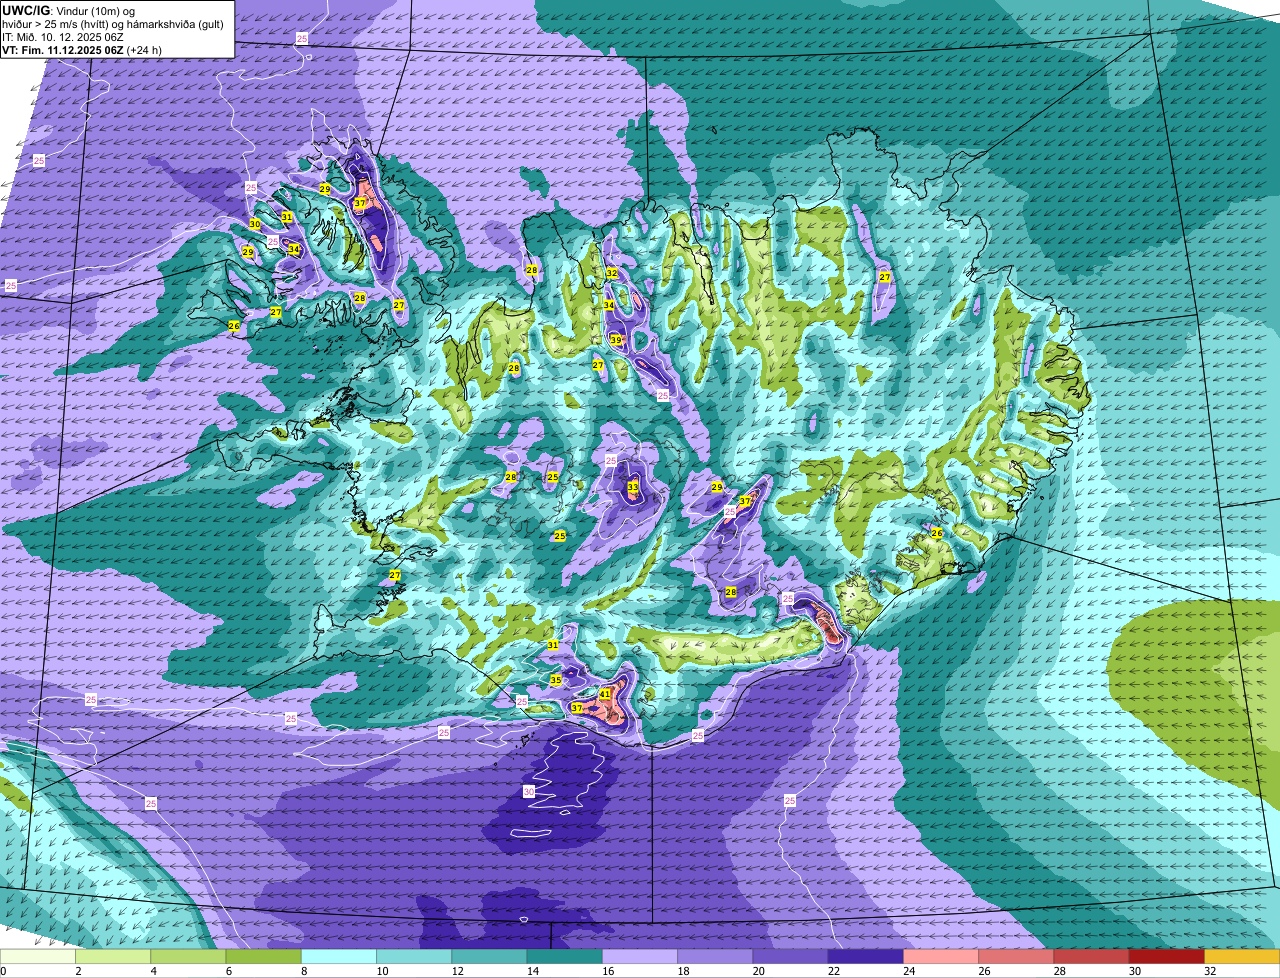Pick the orange swatch above 32 m/s
Screen dimensions: 1280x978
coord(1242,956)
